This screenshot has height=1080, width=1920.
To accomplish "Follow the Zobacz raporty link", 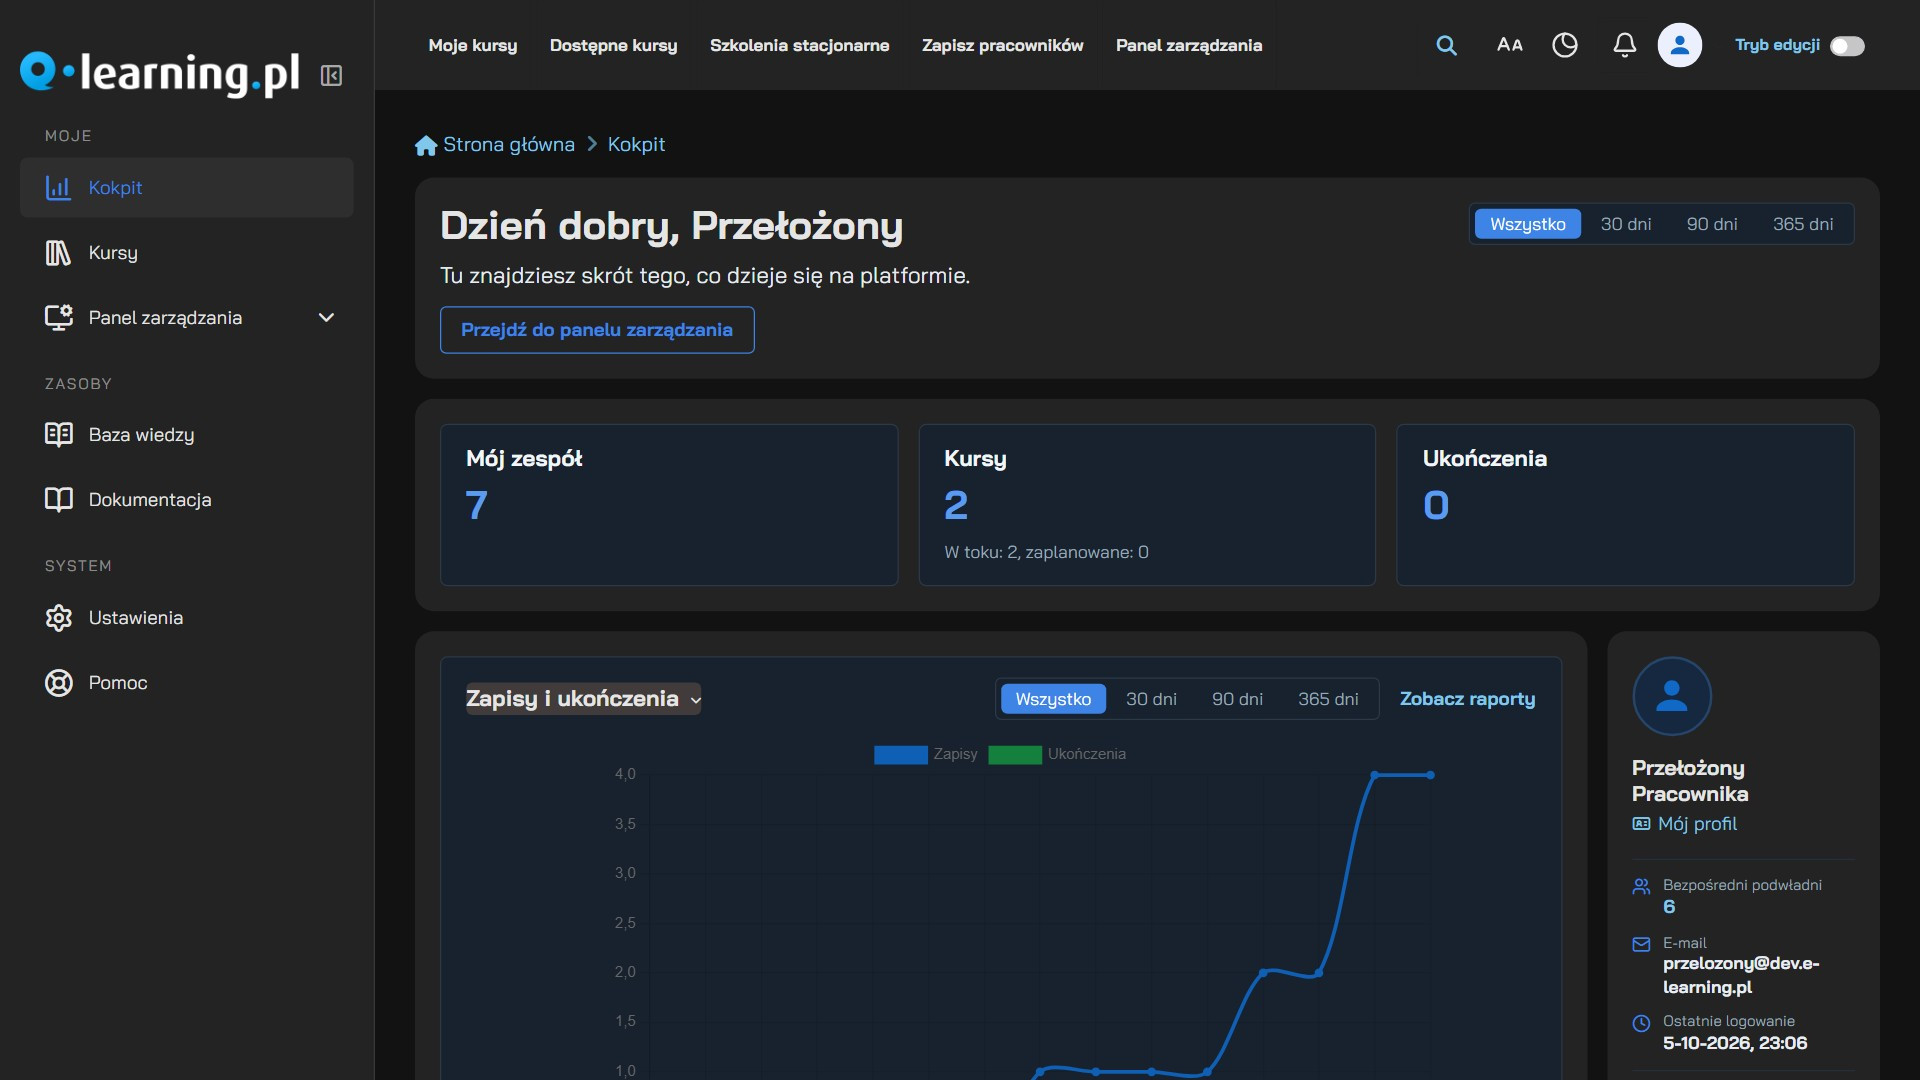I will (1467, 699).
